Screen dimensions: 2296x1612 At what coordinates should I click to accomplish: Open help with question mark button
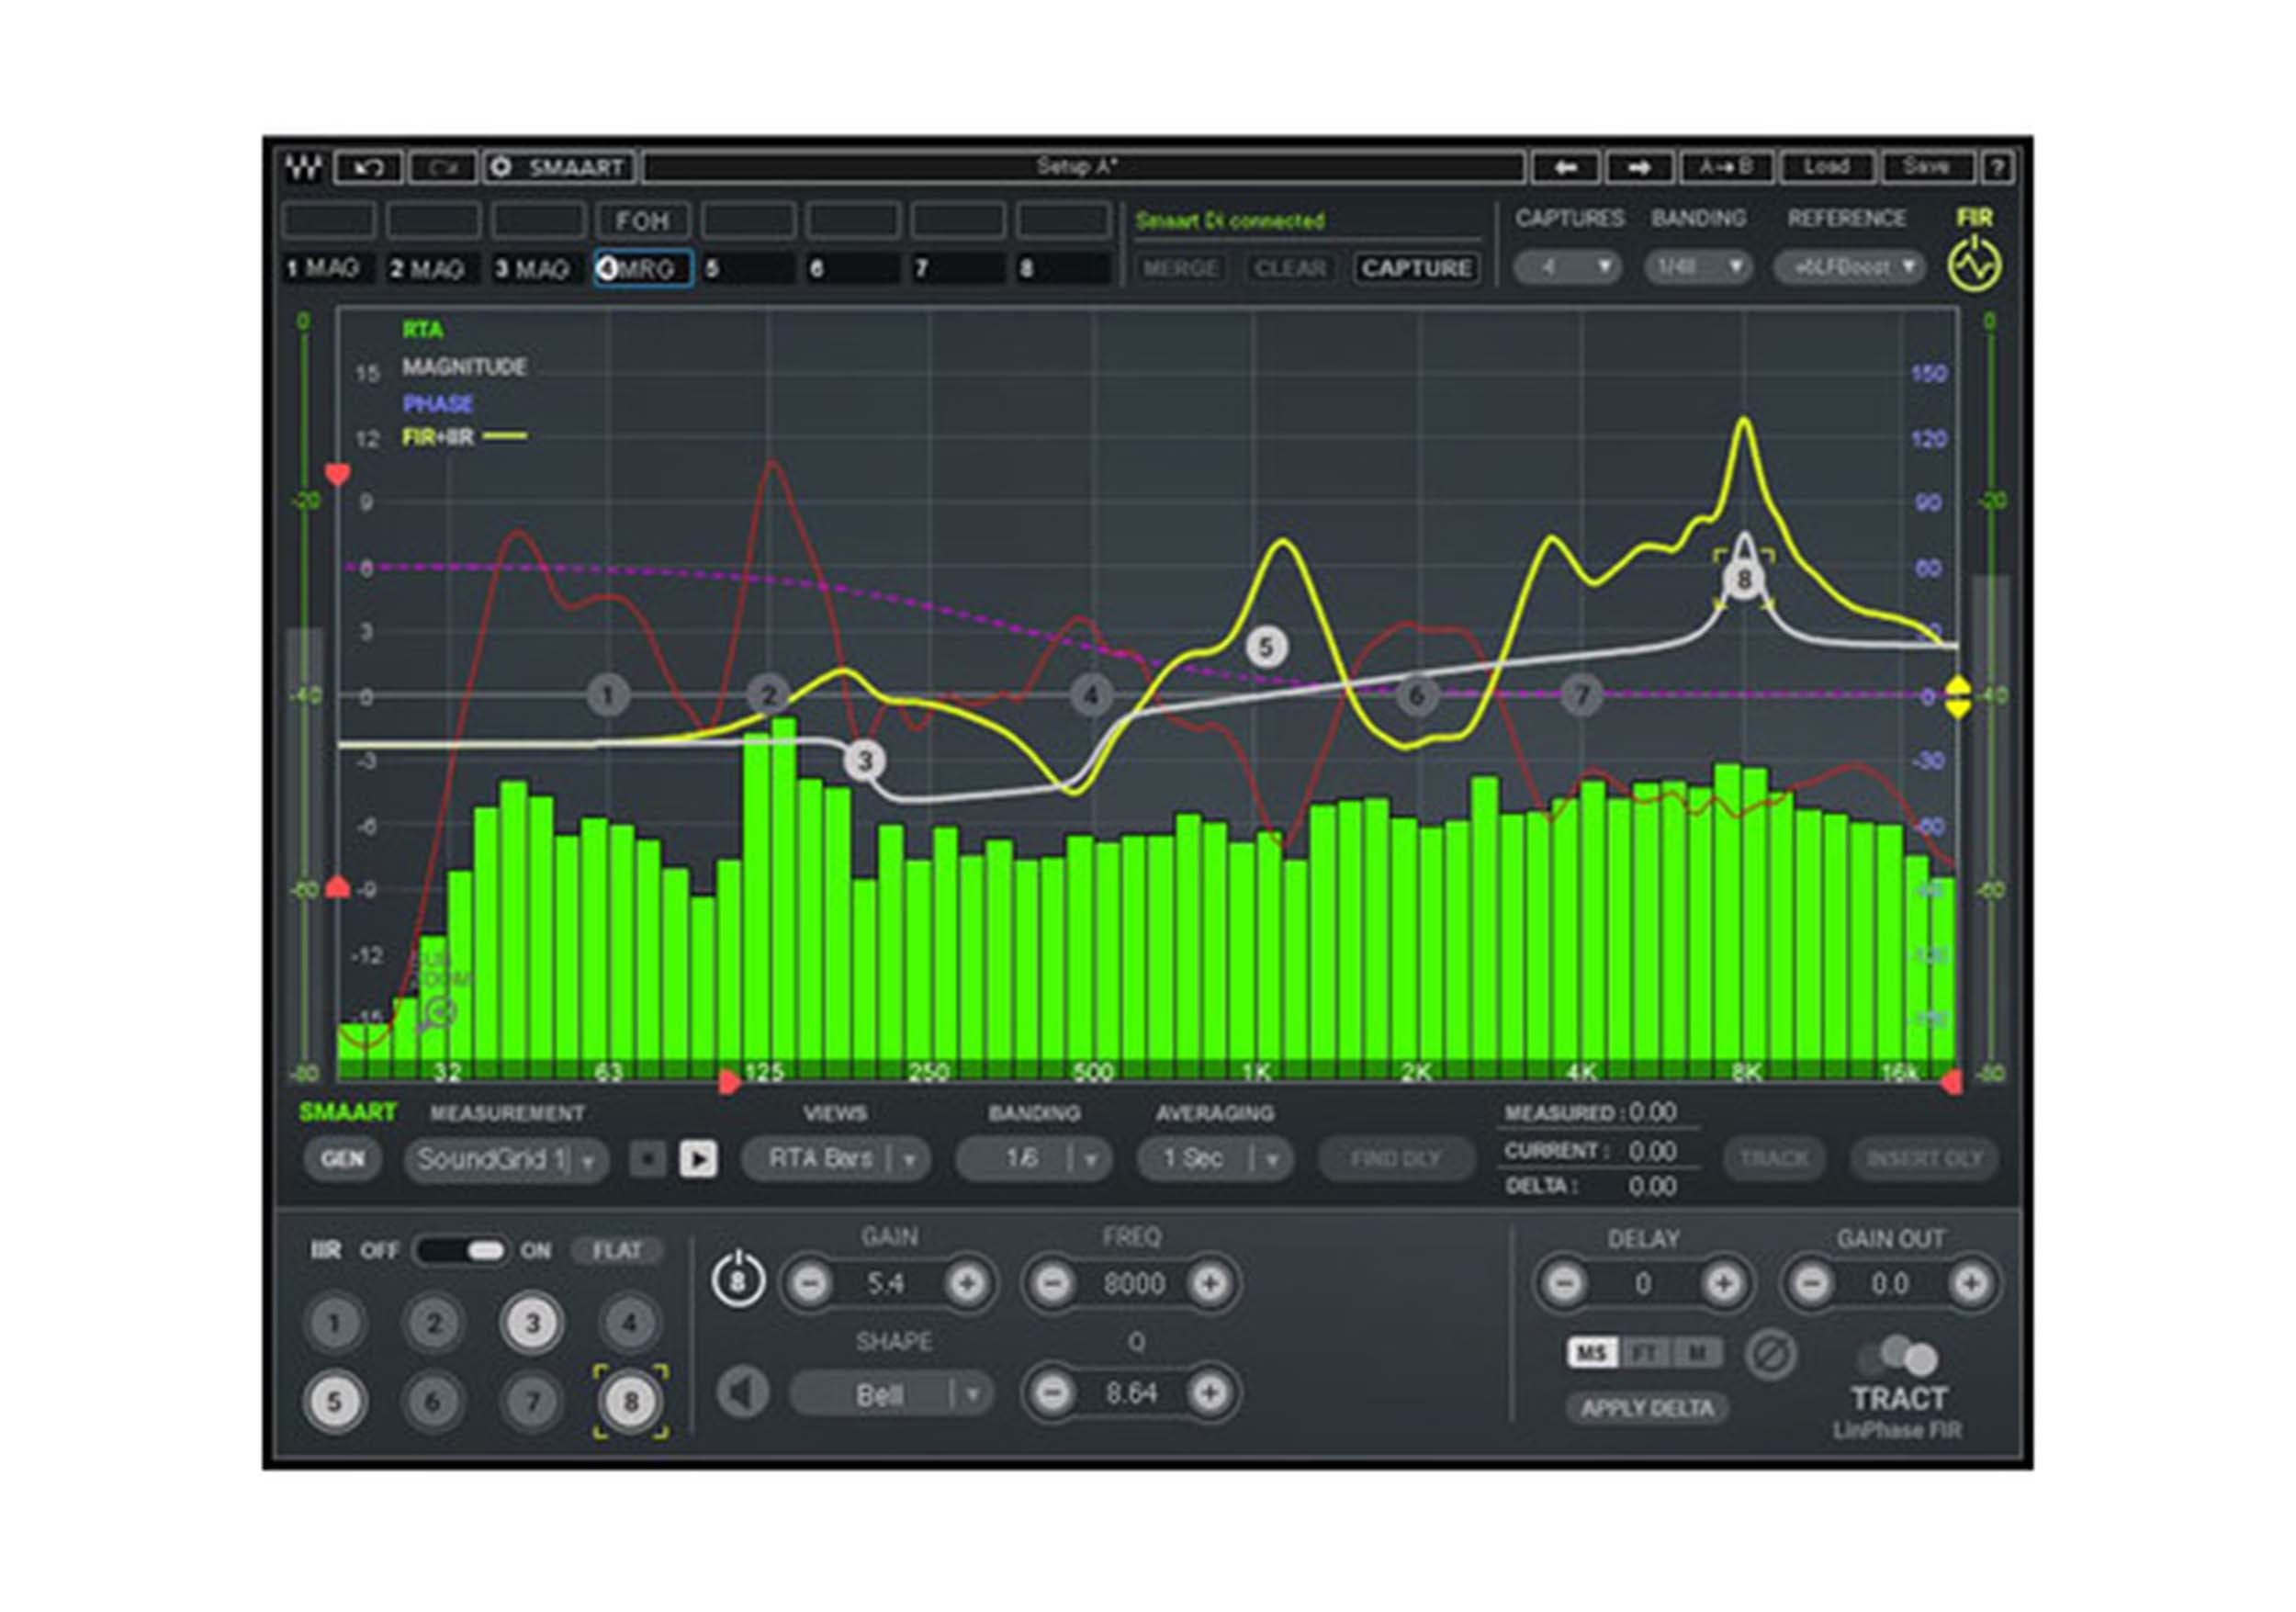[x=1997, y=167]
